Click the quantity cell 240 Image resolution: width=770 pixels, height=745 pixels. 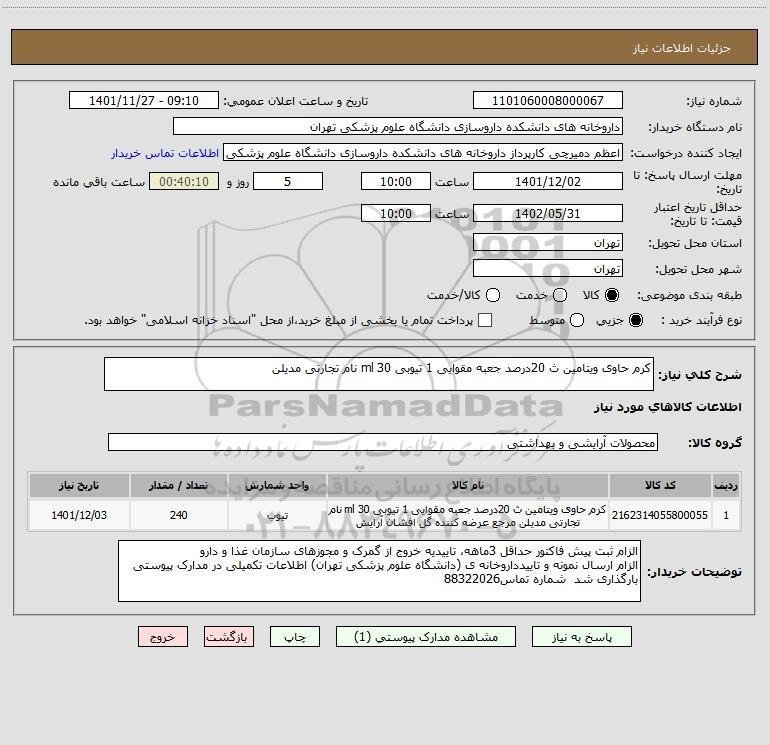pos(179,515)
